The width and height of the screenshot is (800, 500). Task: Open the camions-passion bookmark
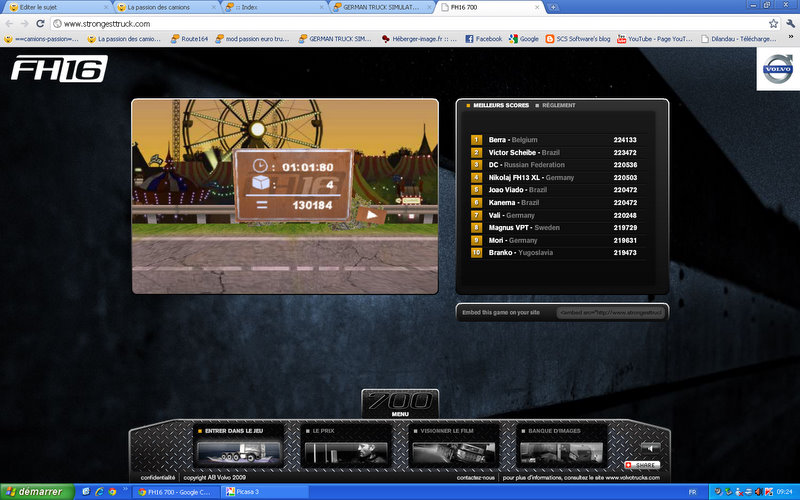click(41, 39)
